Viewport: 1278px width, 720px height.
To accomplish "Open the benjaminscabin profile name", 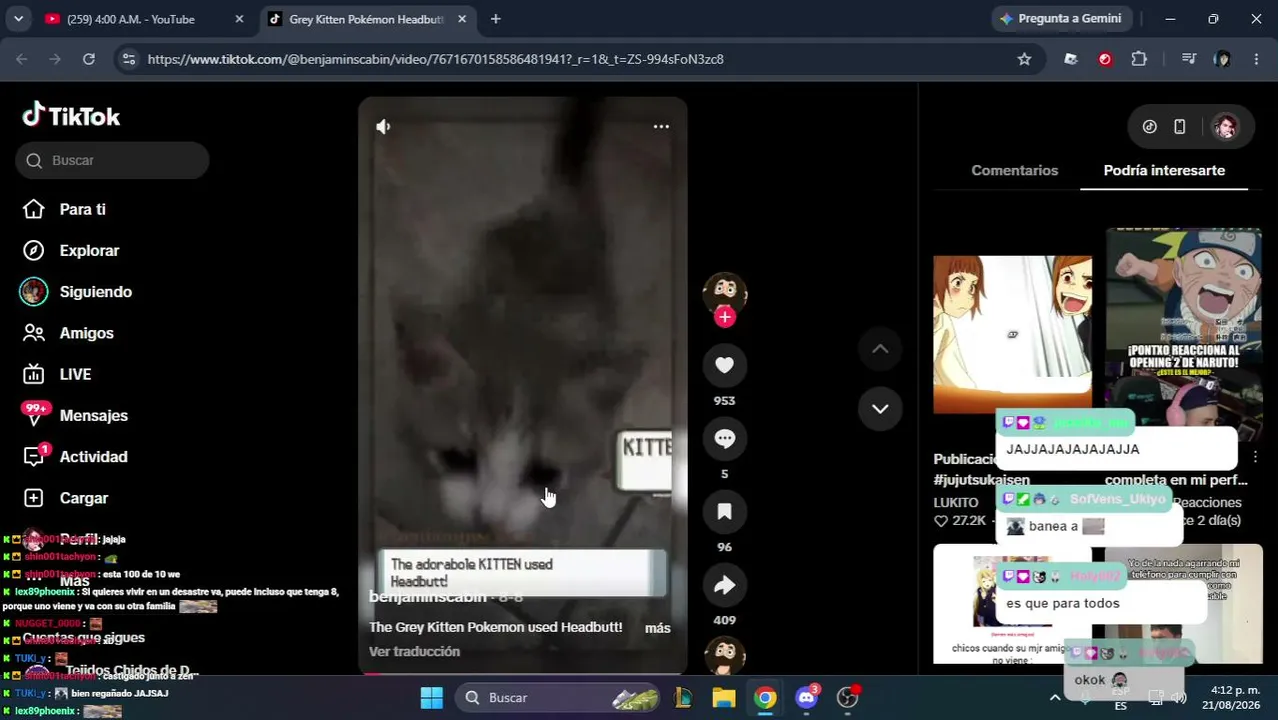I will (x=427, y=597).
